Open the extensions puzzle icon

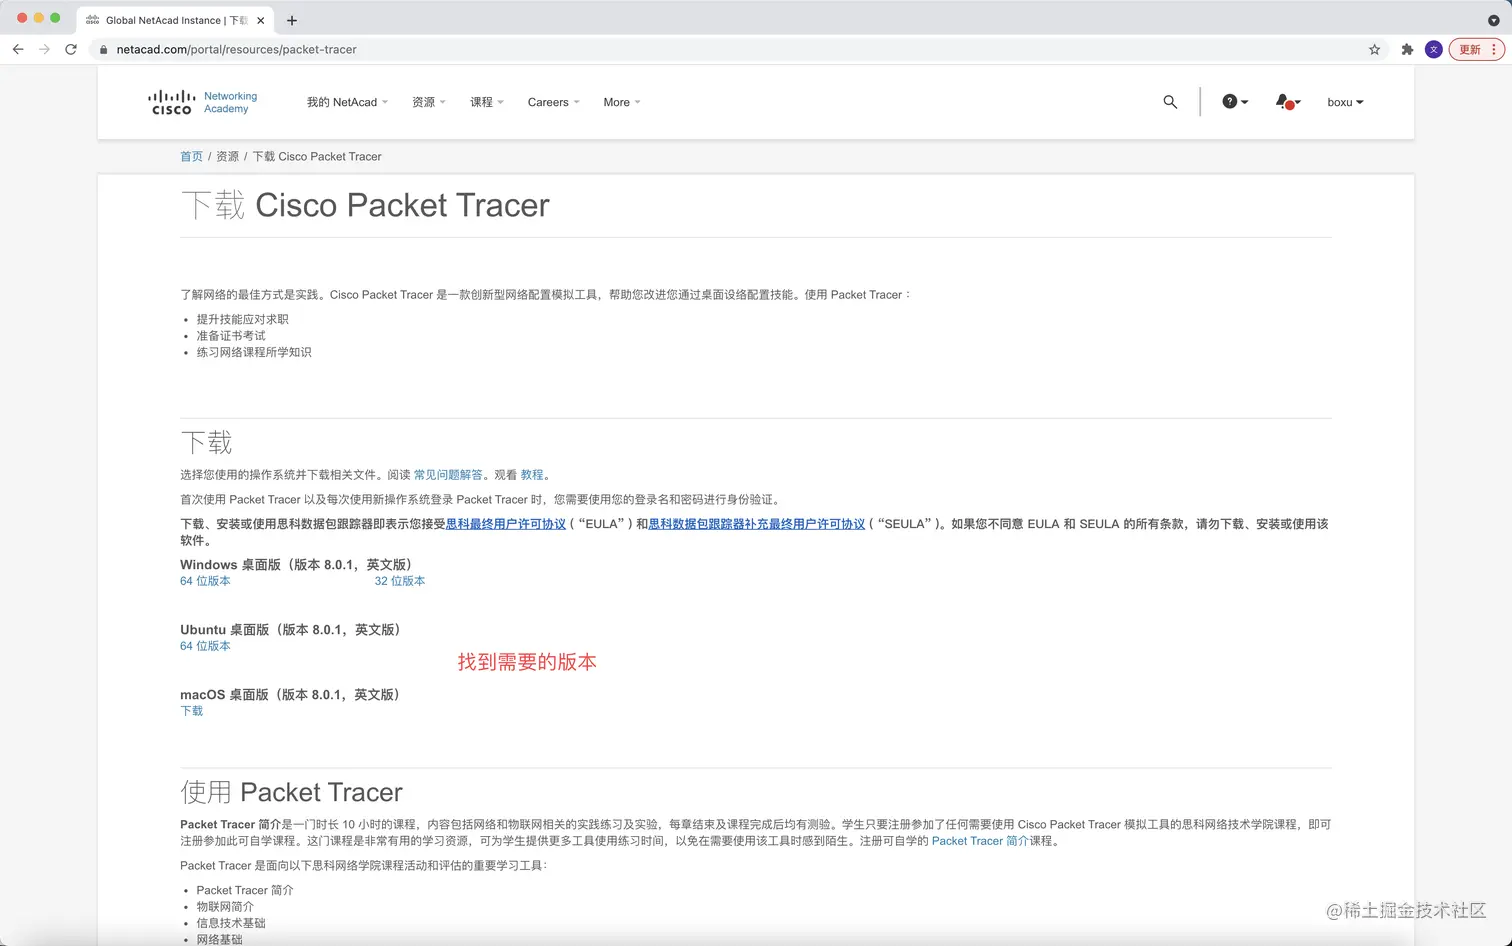pyautogui.click(x=1407, y=49)
